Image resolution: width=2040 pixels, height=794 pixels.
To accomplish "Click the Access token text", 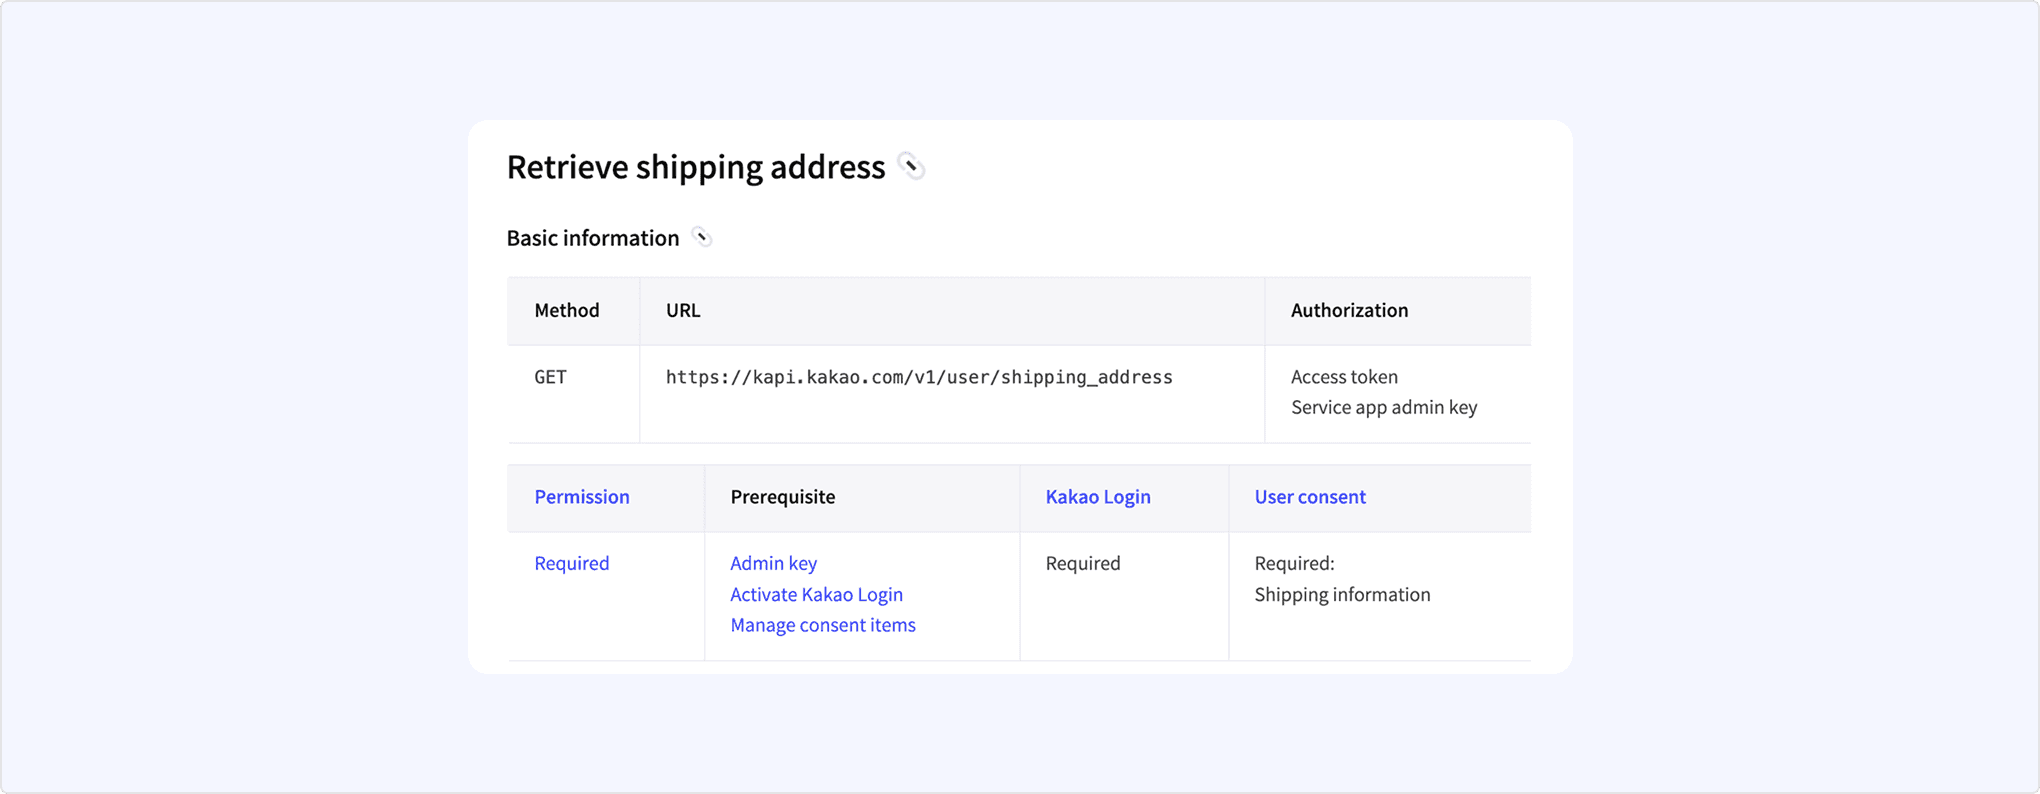I will click(x=1344, y=377).
